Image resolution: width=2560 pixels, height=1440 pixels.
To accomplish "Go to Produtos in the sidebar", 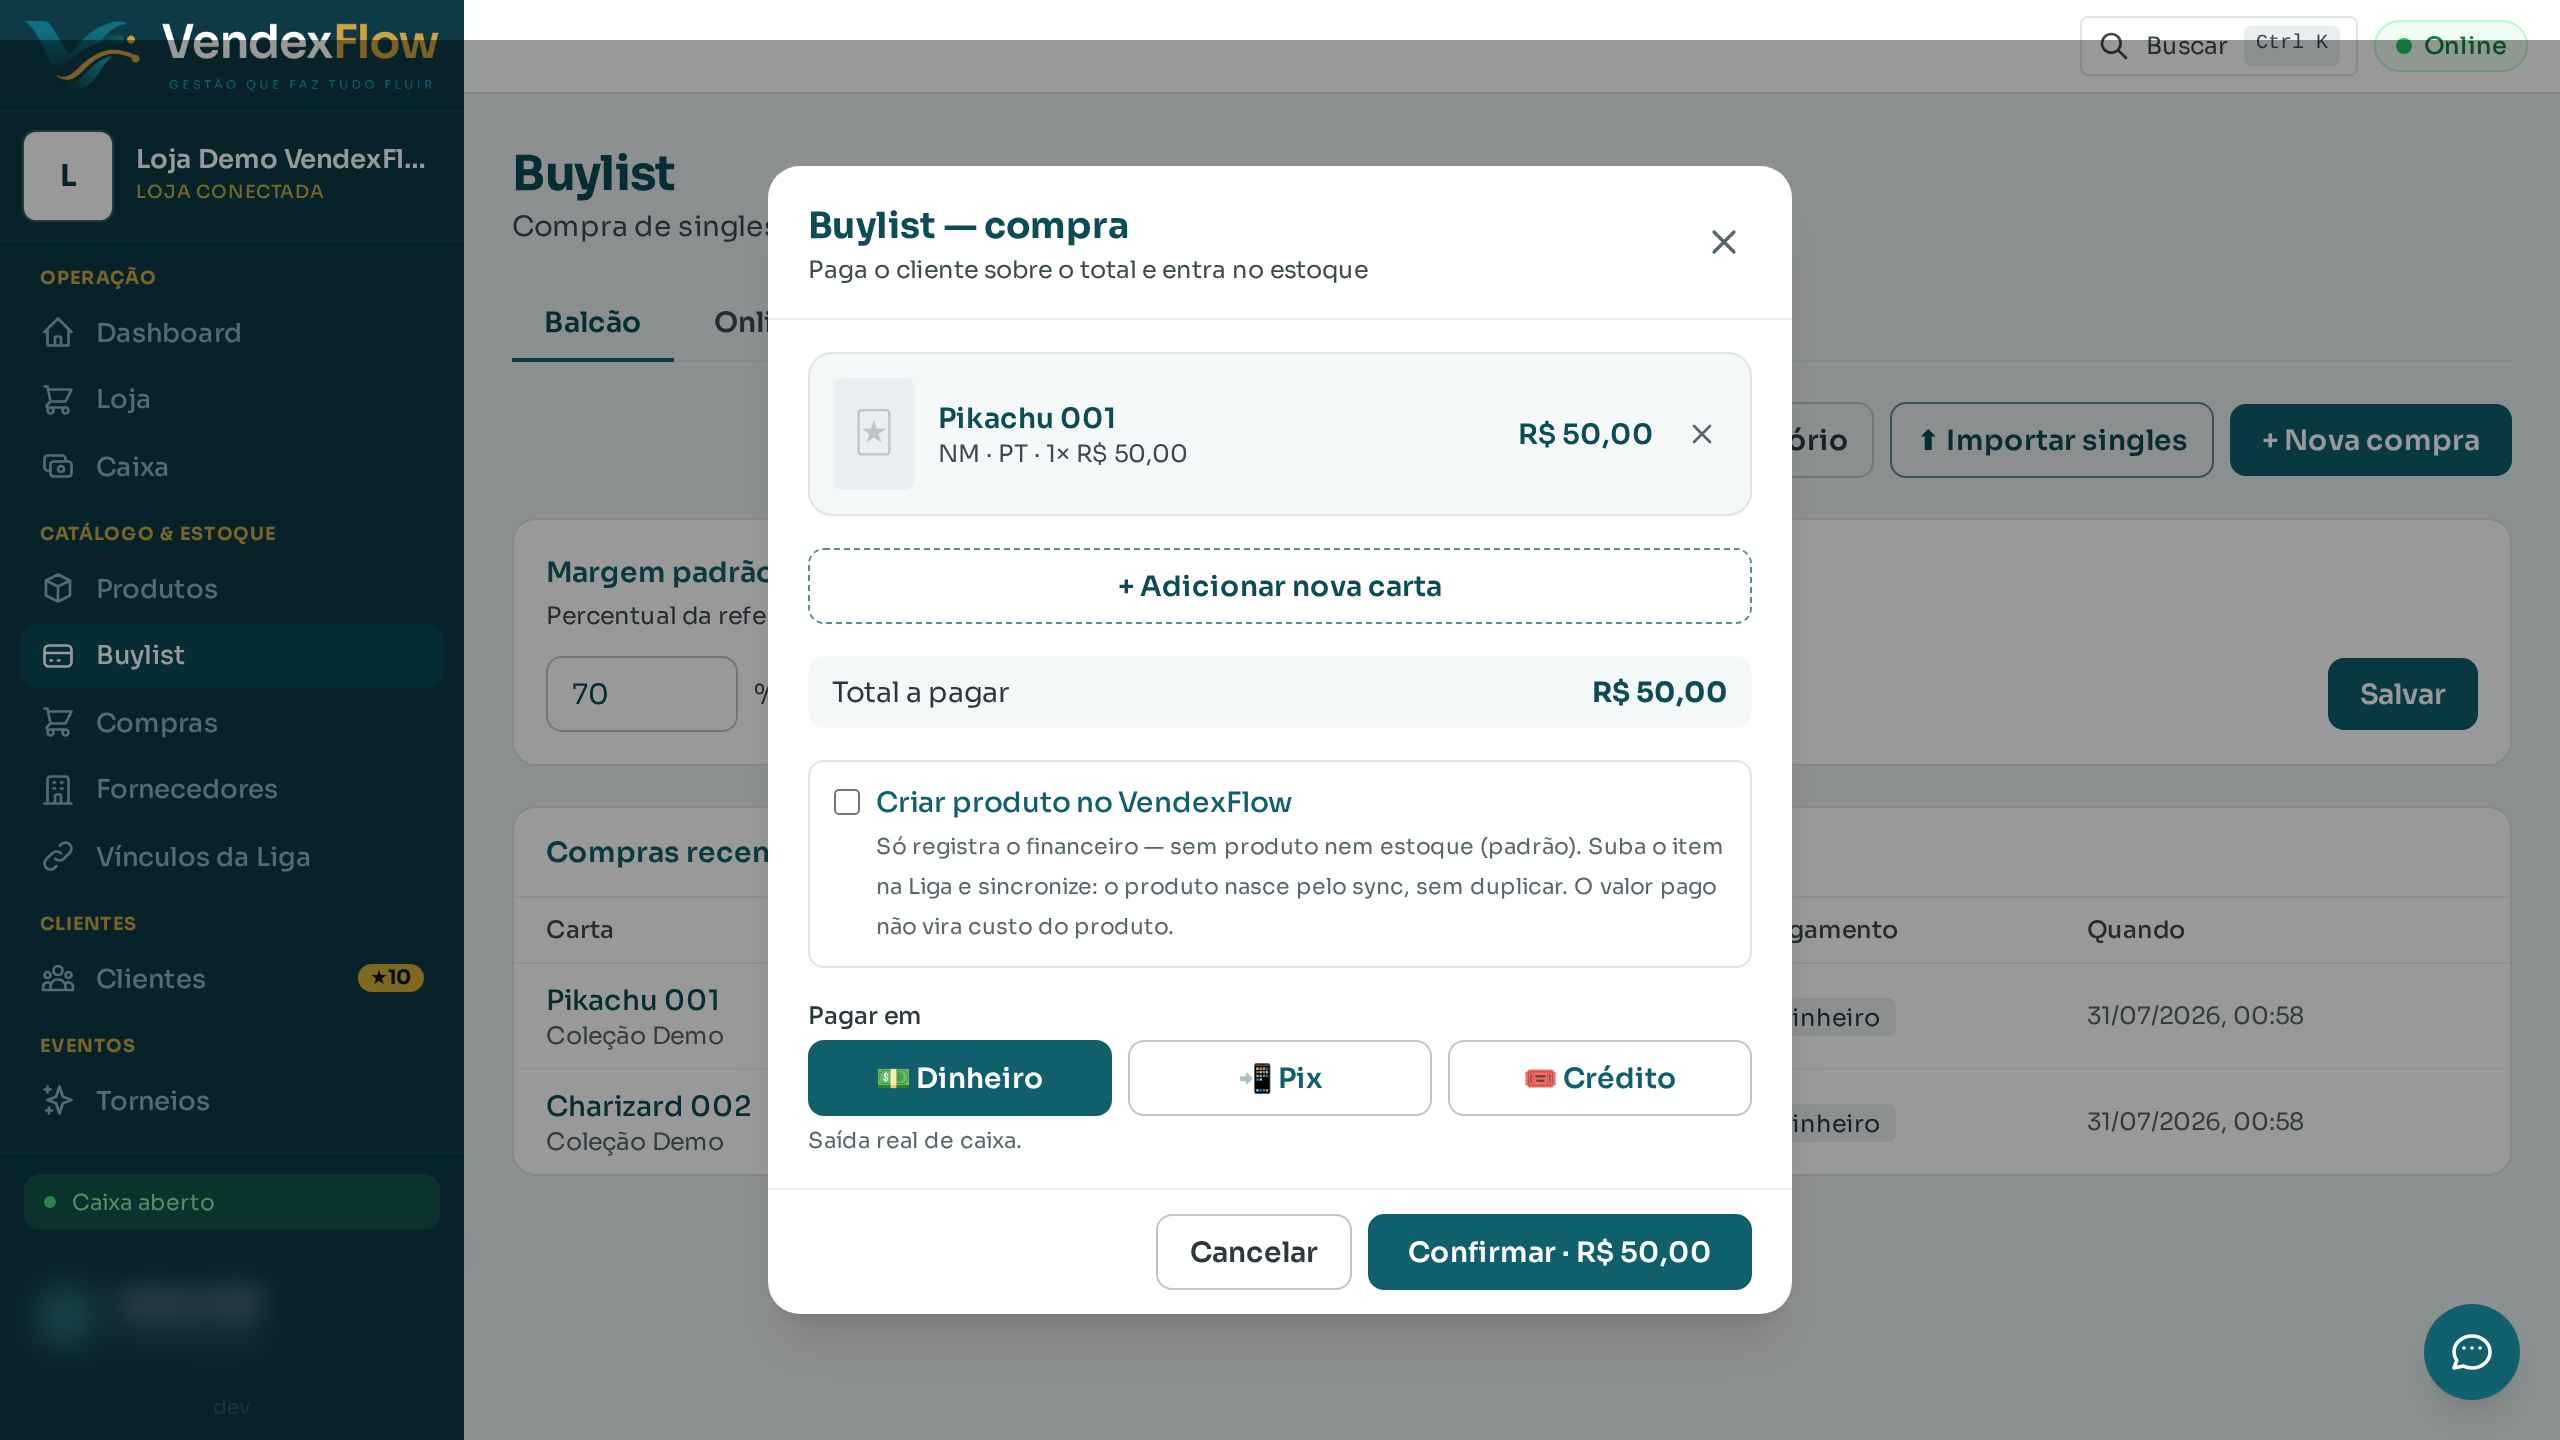I will pos(232,589).
